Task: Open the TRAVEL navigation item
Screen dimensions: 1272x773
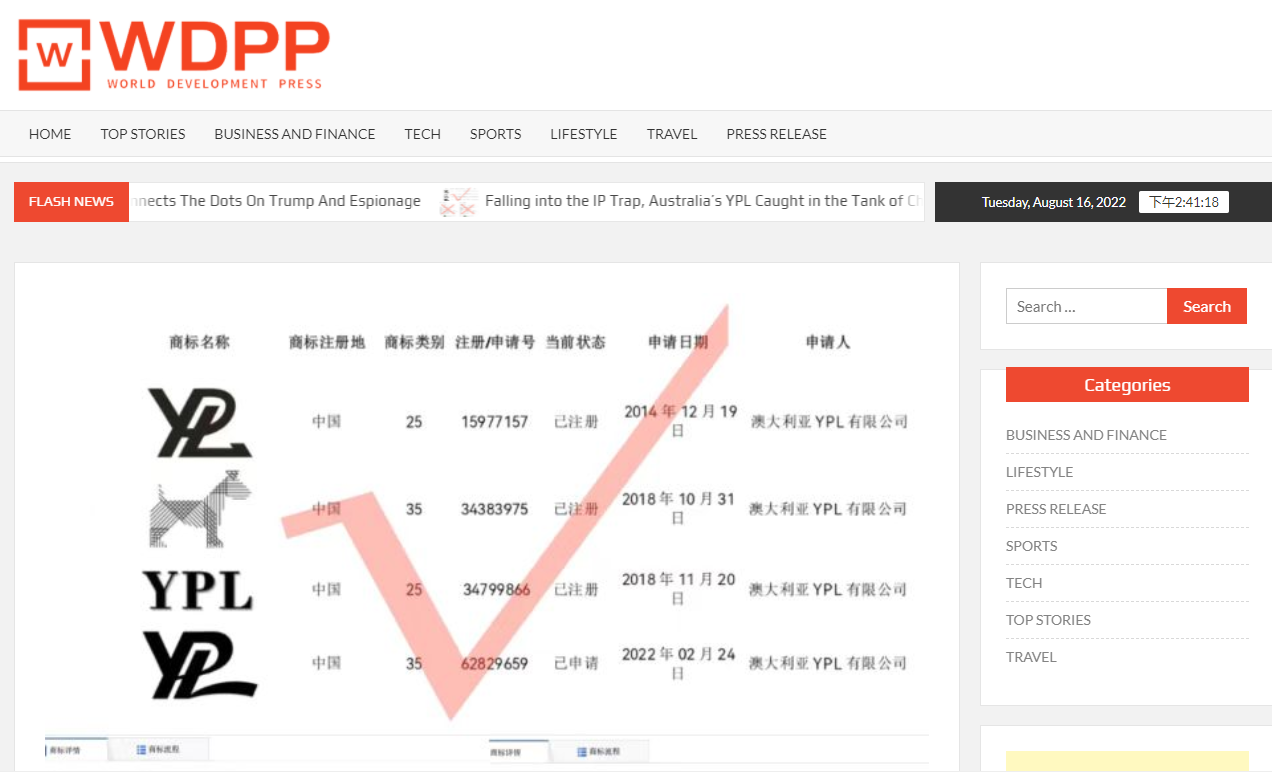Action: [672, 134]
